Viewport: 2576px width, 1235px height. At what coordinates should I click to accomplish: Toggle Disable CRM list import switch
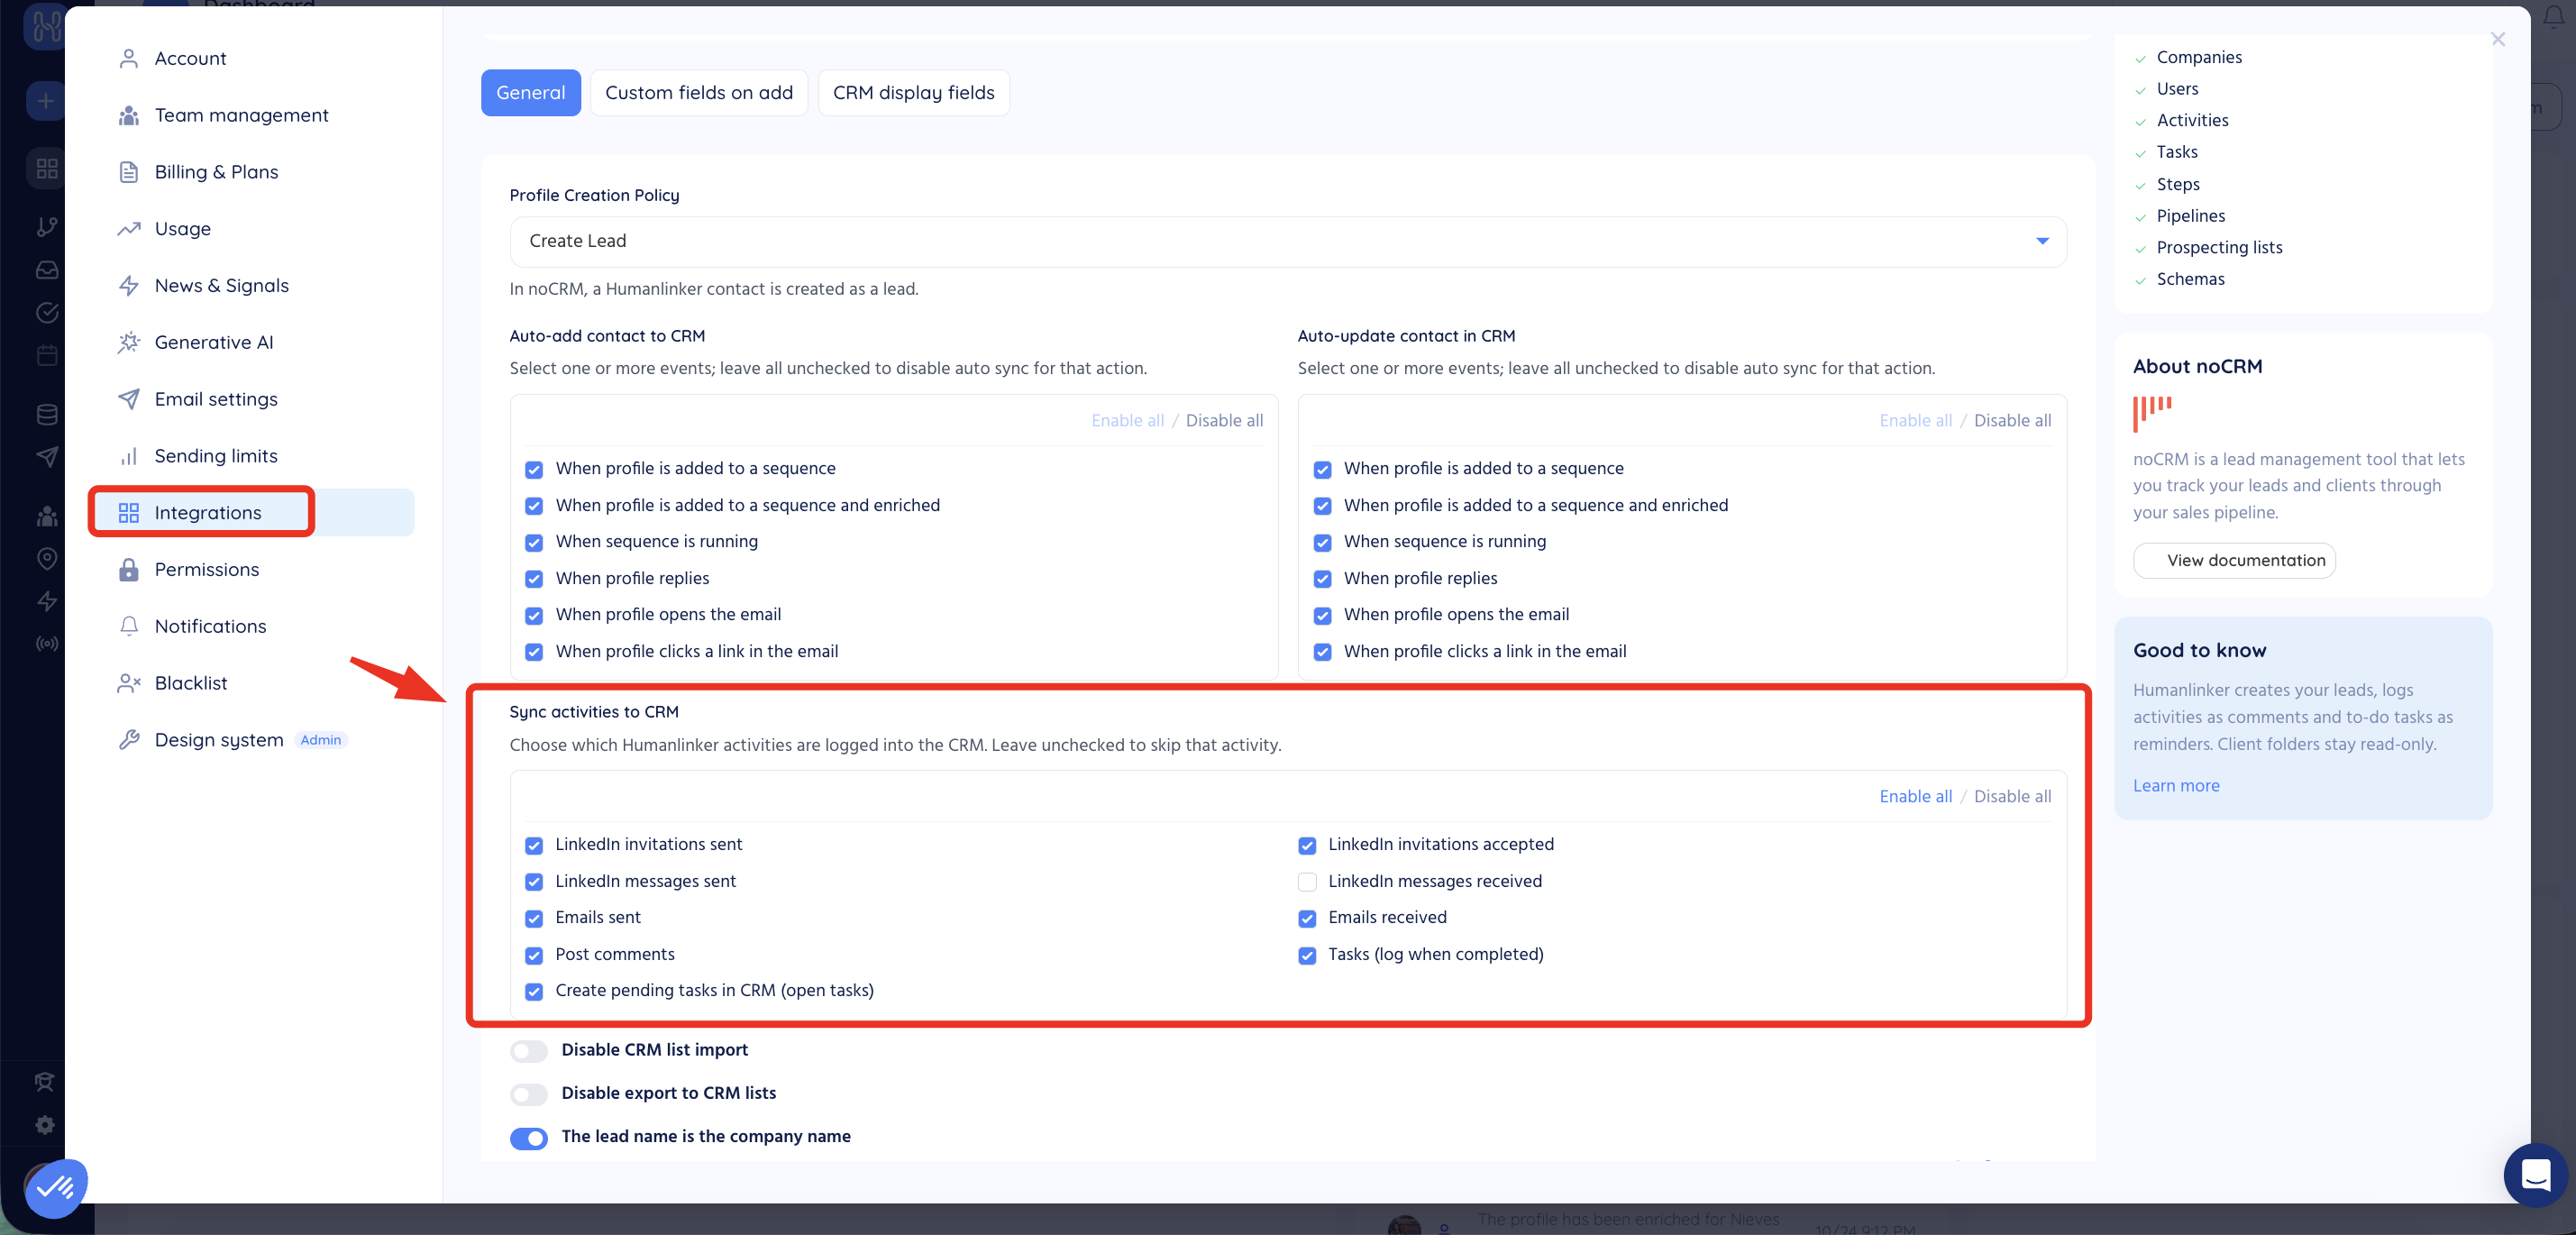point(529,1051)
